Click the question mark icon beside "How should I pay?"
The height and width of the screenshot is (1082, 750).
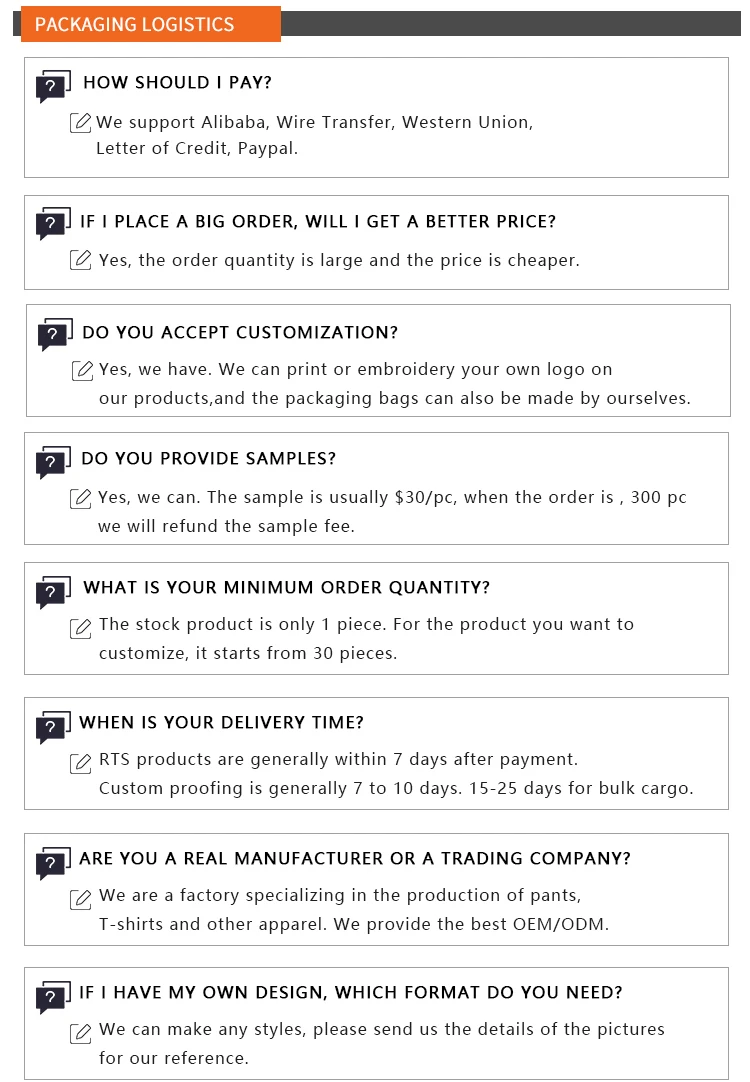tap(53, 87)
